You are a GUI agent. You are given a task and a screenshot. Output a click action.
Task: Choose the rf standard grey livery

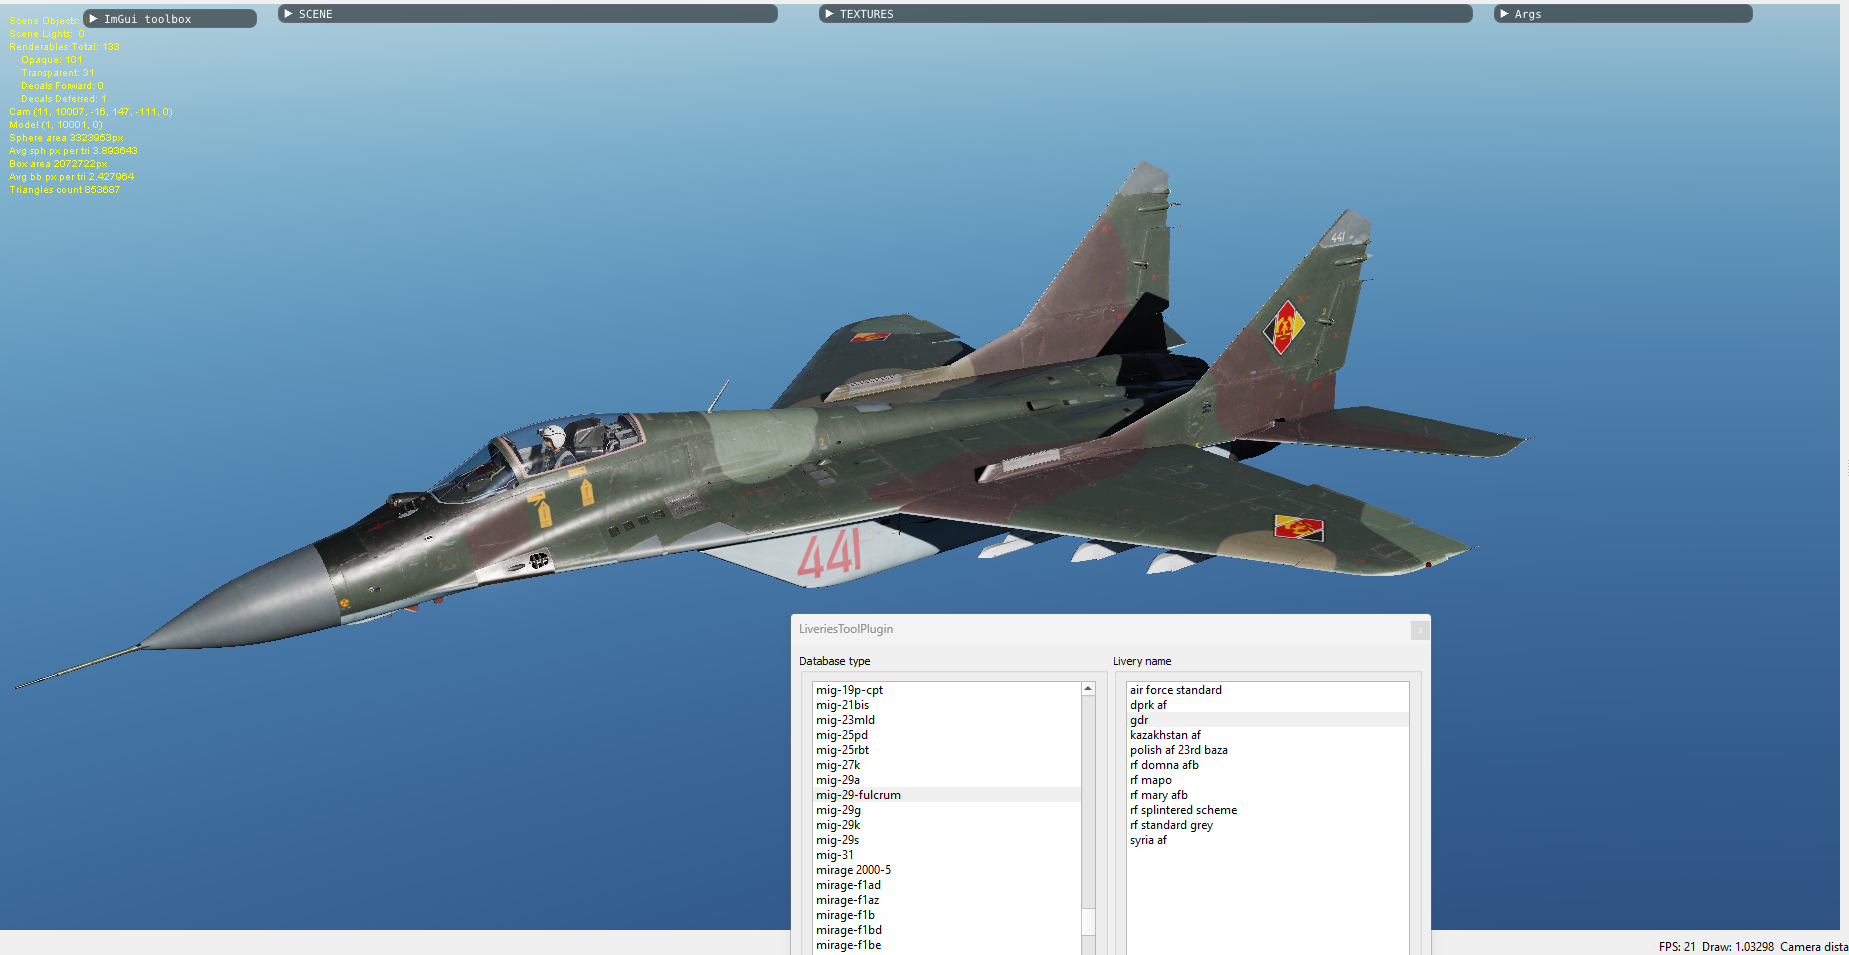coord(1267,825)
